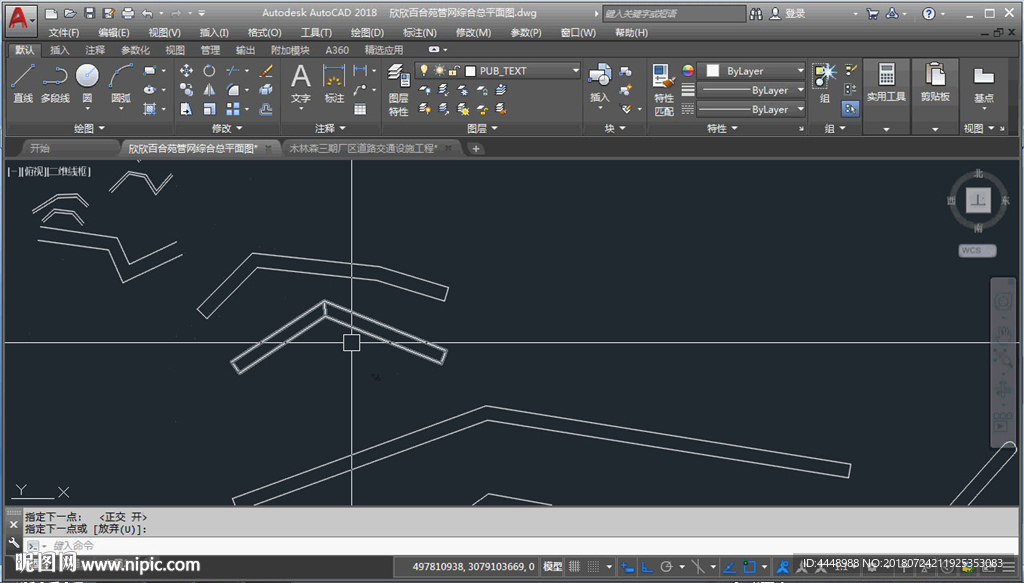Toggle grid display in status bar
1024x583 pixels.
point(574,566)
